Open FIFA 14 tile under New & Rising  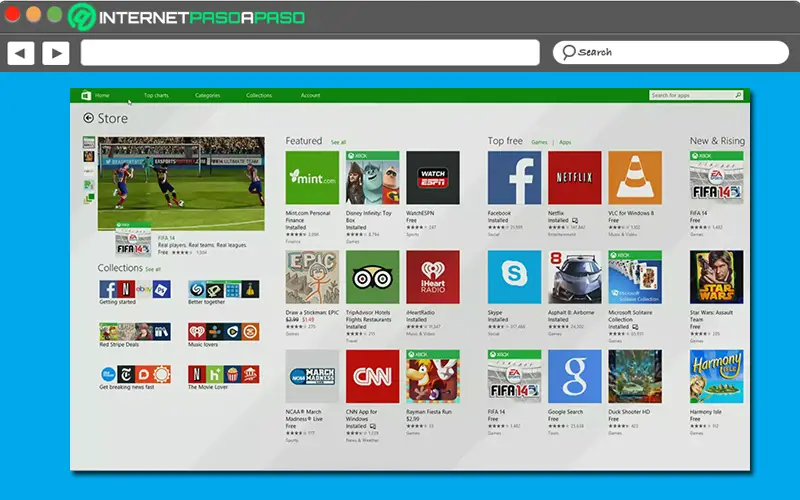tap(716, 178)
